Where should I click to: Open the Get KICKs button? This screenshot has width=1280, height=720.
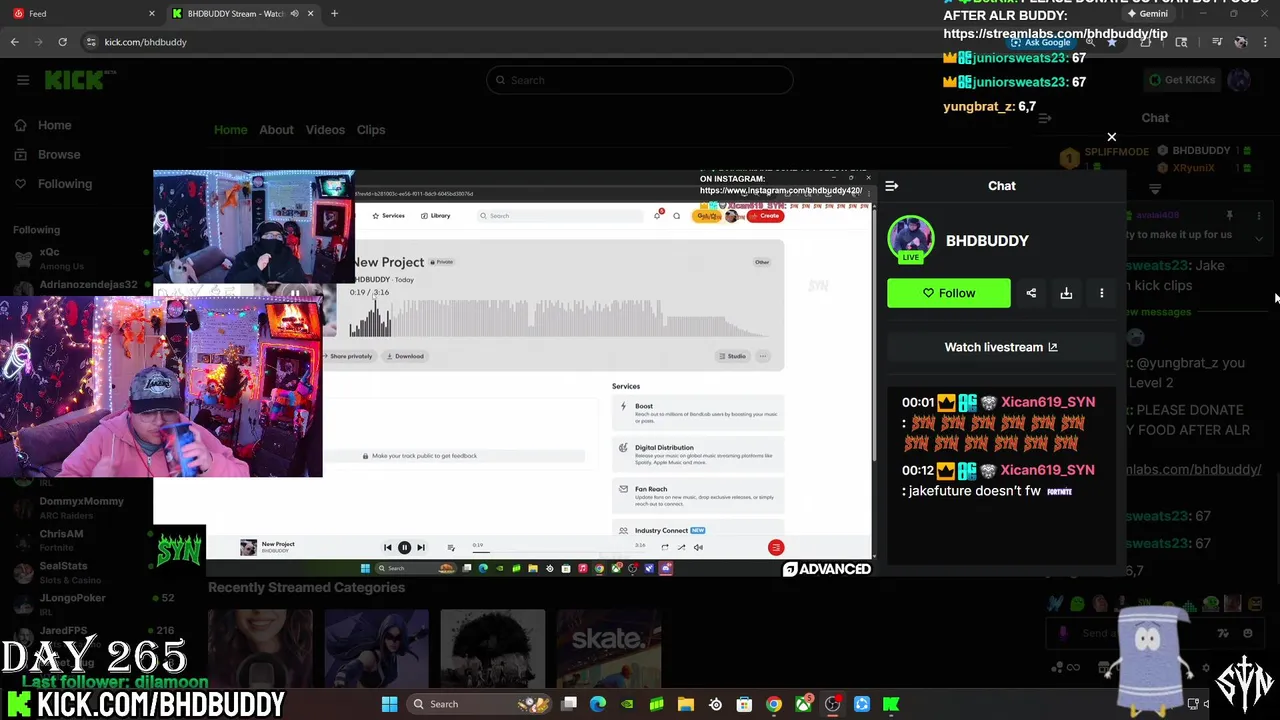click(1181, 80)
